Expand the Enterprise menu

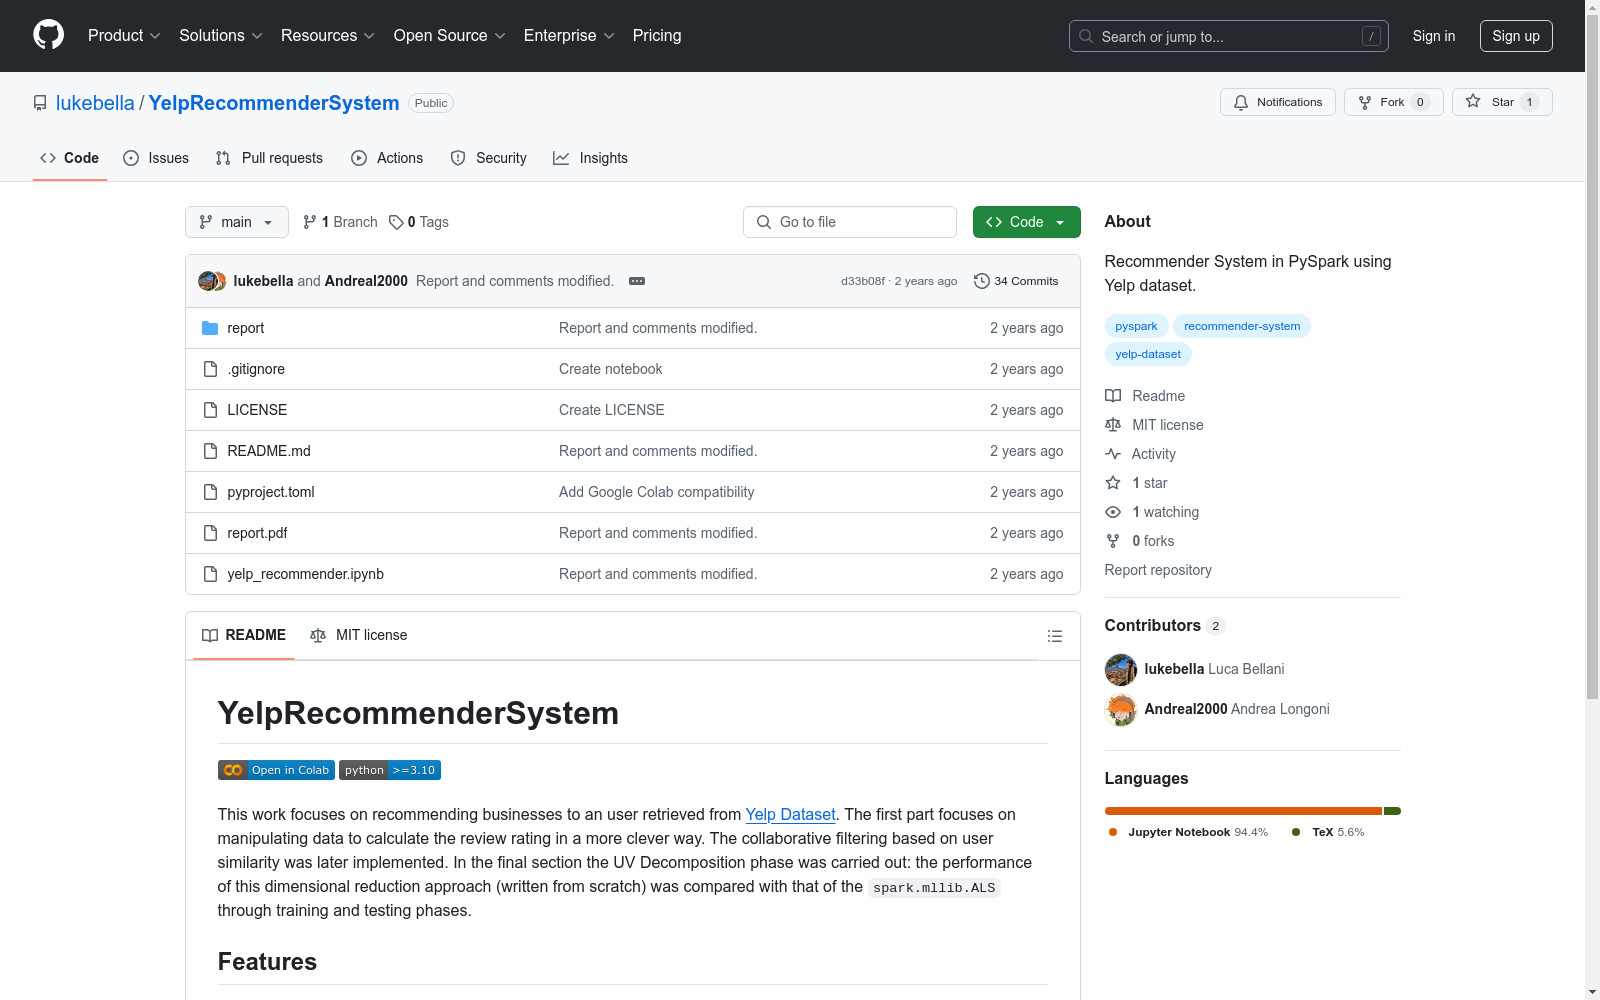(x=569, y=35)
